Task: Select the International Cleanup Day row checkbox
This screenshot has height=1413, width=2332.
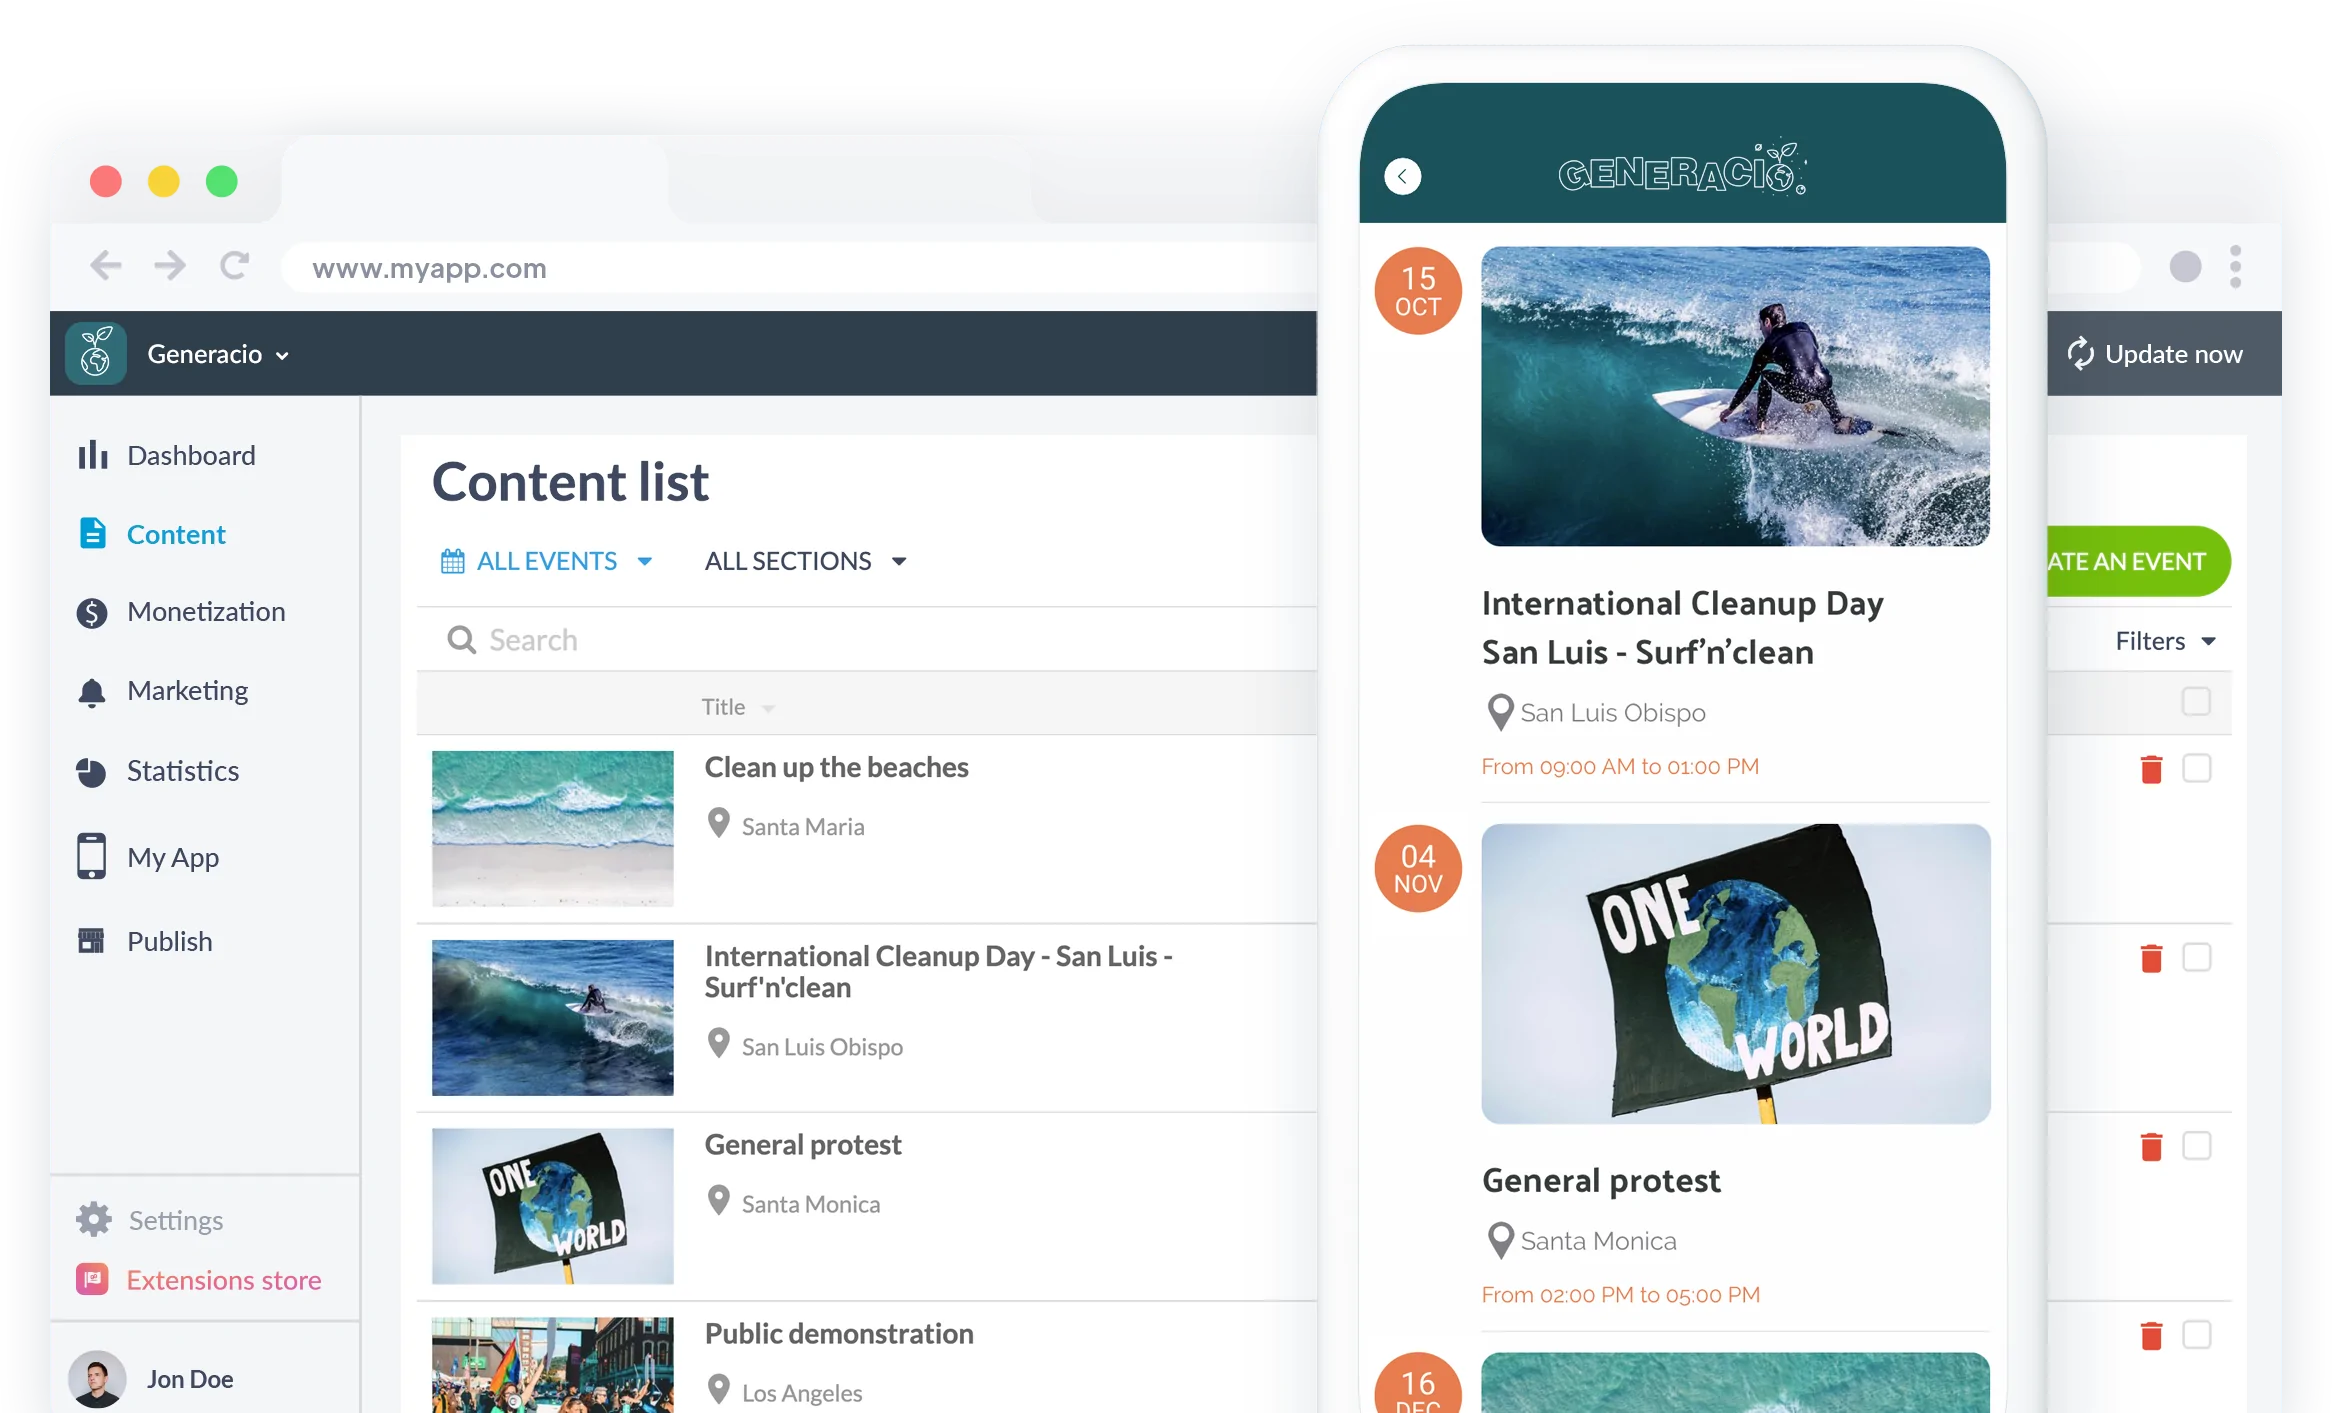Action: [x=2196, y=958]
